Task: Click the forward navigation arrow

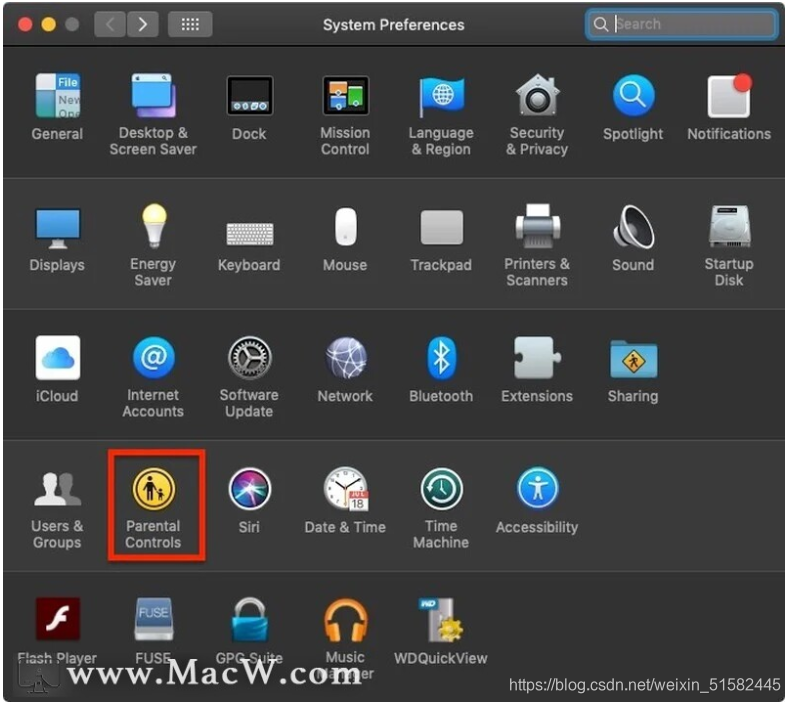Action: pos(143,24)
